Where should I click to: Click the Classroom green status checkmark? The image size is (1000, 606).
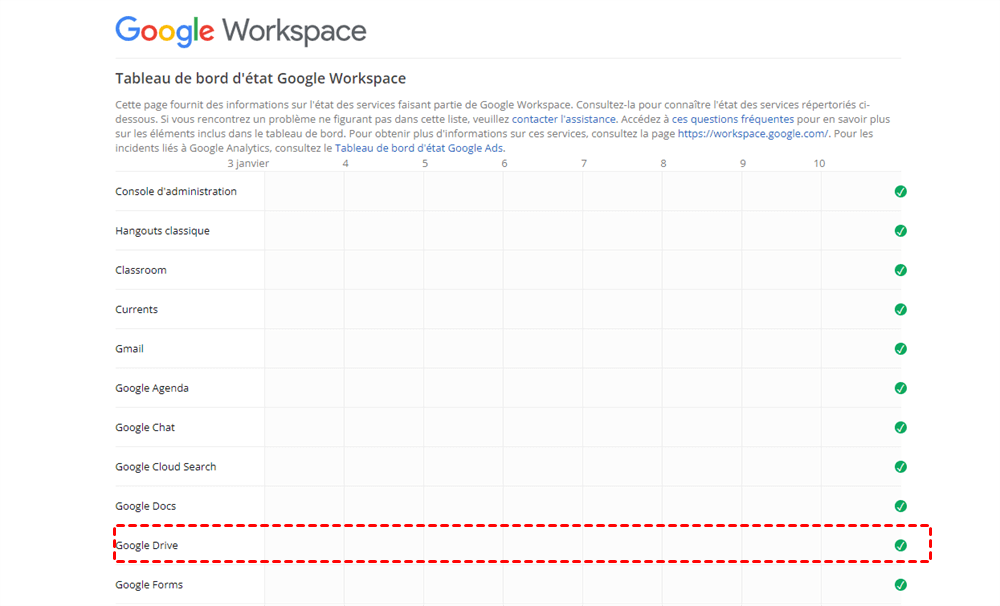coord(900,270)
